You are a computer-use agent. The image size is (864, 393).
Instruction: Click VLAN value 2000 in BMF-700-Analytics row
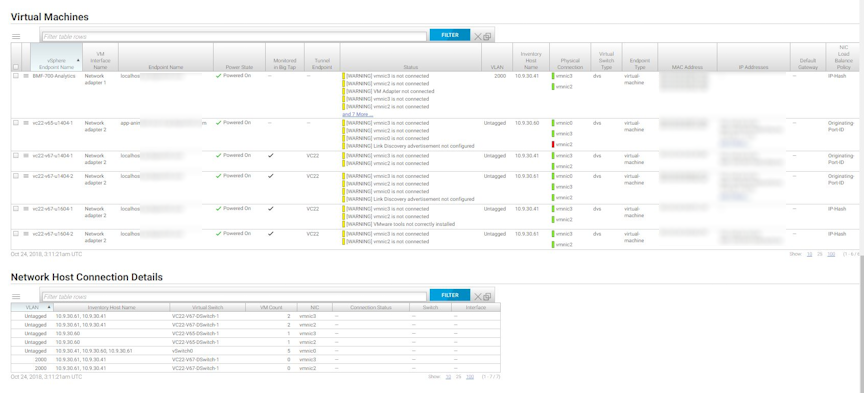tap(500, 76)
